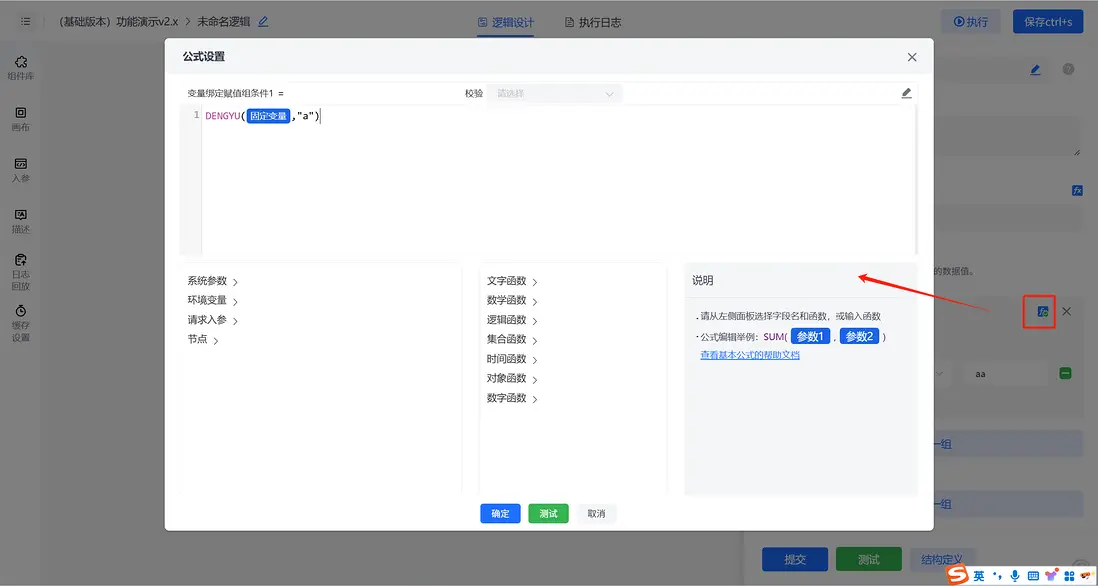Open the 日志回放 sidebar item
This screenshot has width=1098, height=586.
click(20, 272)
